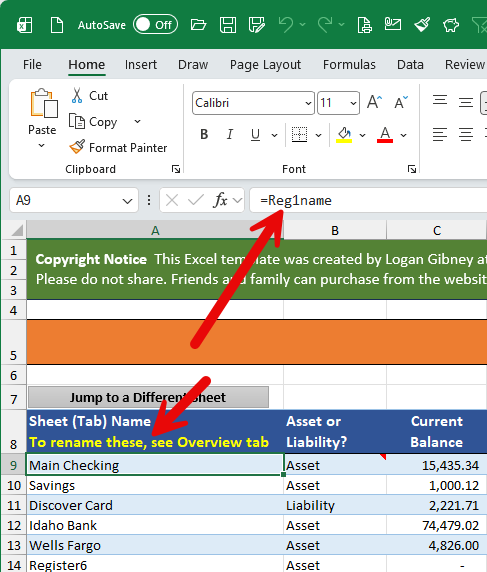This screenshot has width=487, height=572.
Task: Copy the selected cell
Action: pos(93,122)
